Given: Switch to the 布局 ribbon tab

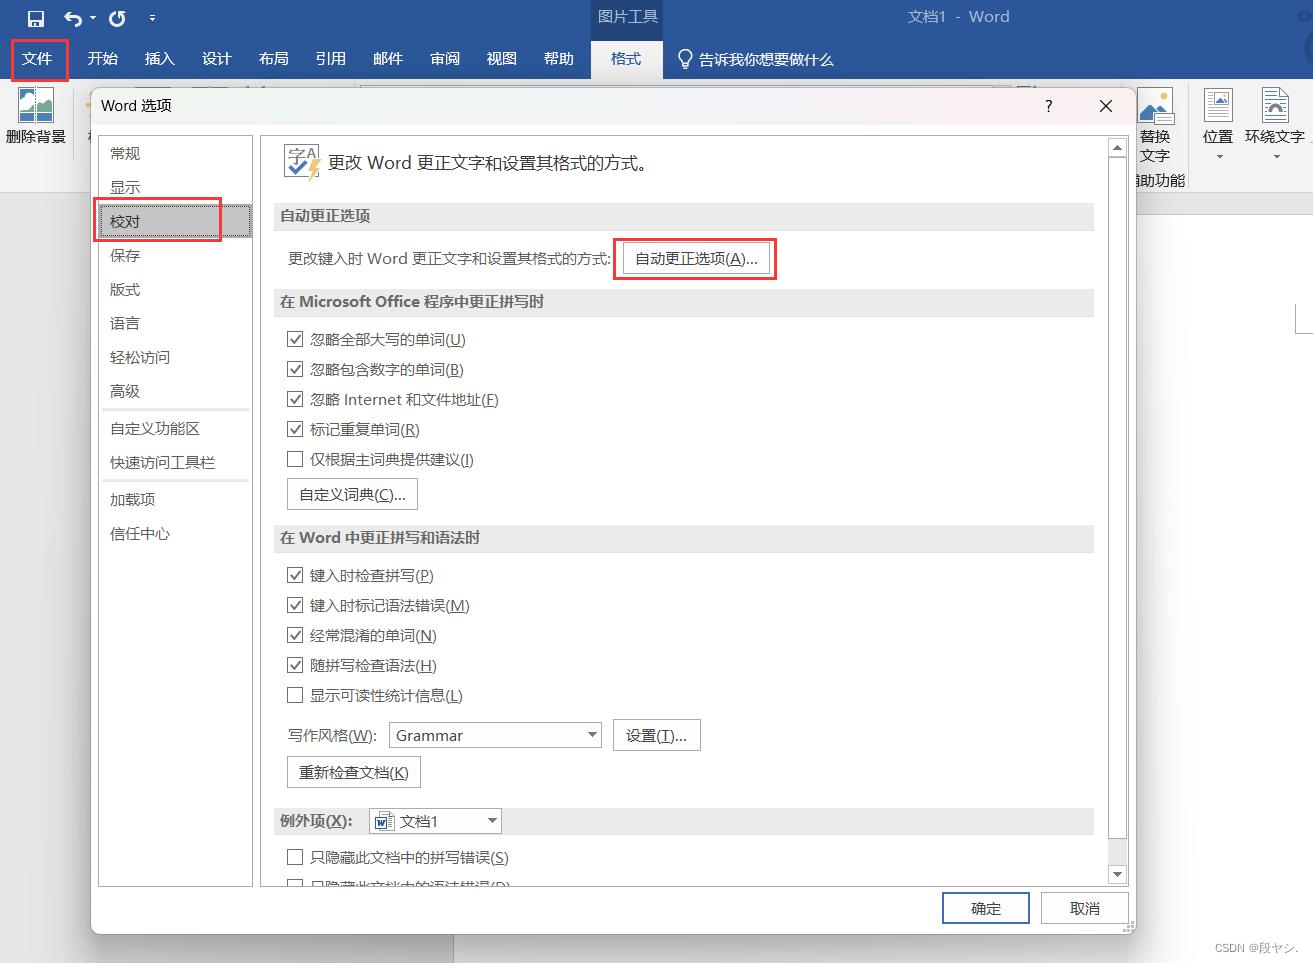Looking at the screenshot, I should 273,59.
